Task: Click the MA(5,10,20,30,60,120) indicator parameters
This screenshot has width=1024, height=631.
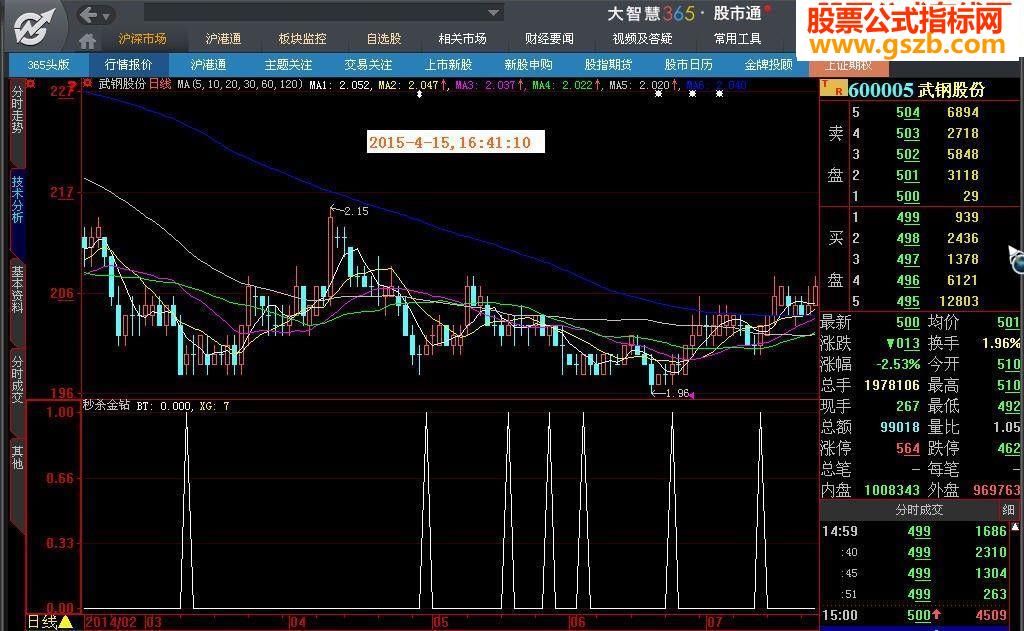Action: [240, 84]
